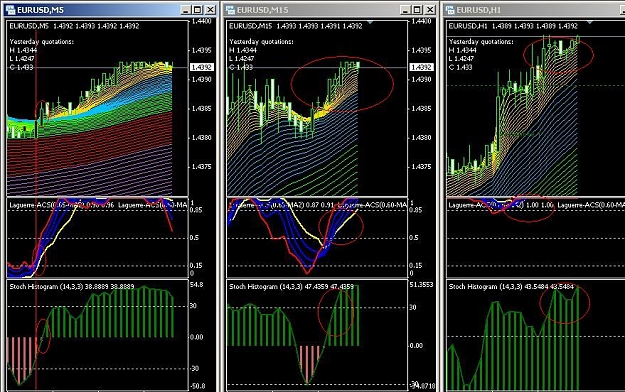Click 'Yesterday quotations:' text in H1 chart
The image size is (625, 392).
coord(481,41)
